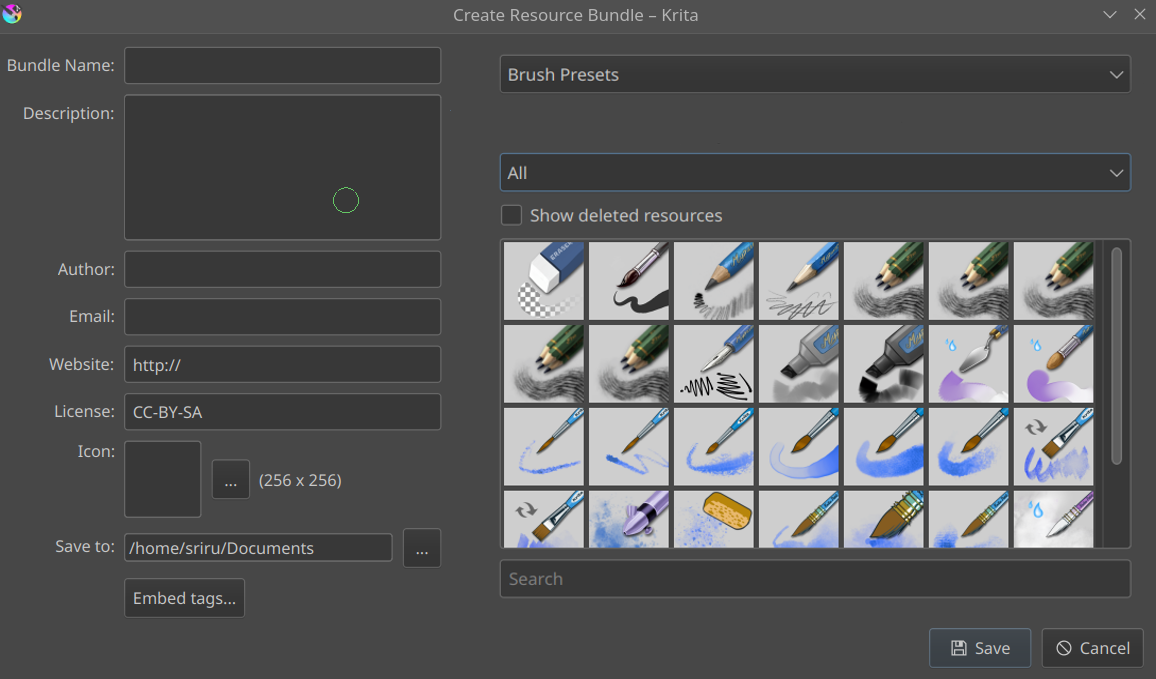Screen dimensions: 1156x679
Task: Select the palette knife purple smear preset
Action: (968, 364)
